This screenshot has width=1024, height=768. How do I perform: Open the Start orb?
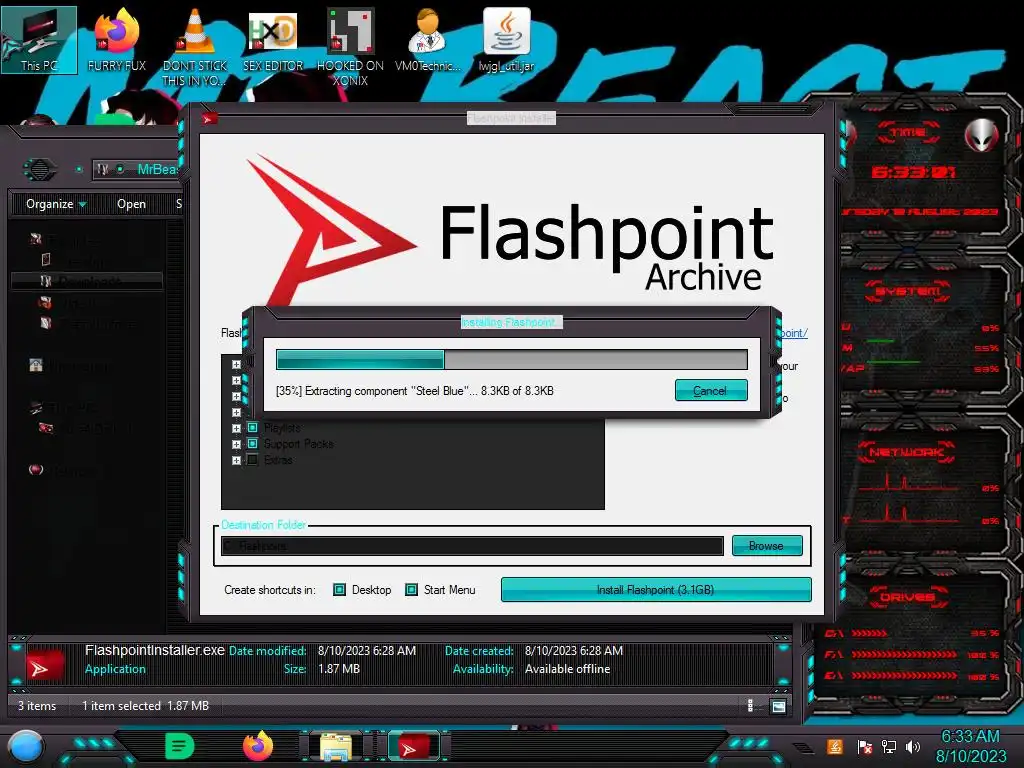coord(25,747)
